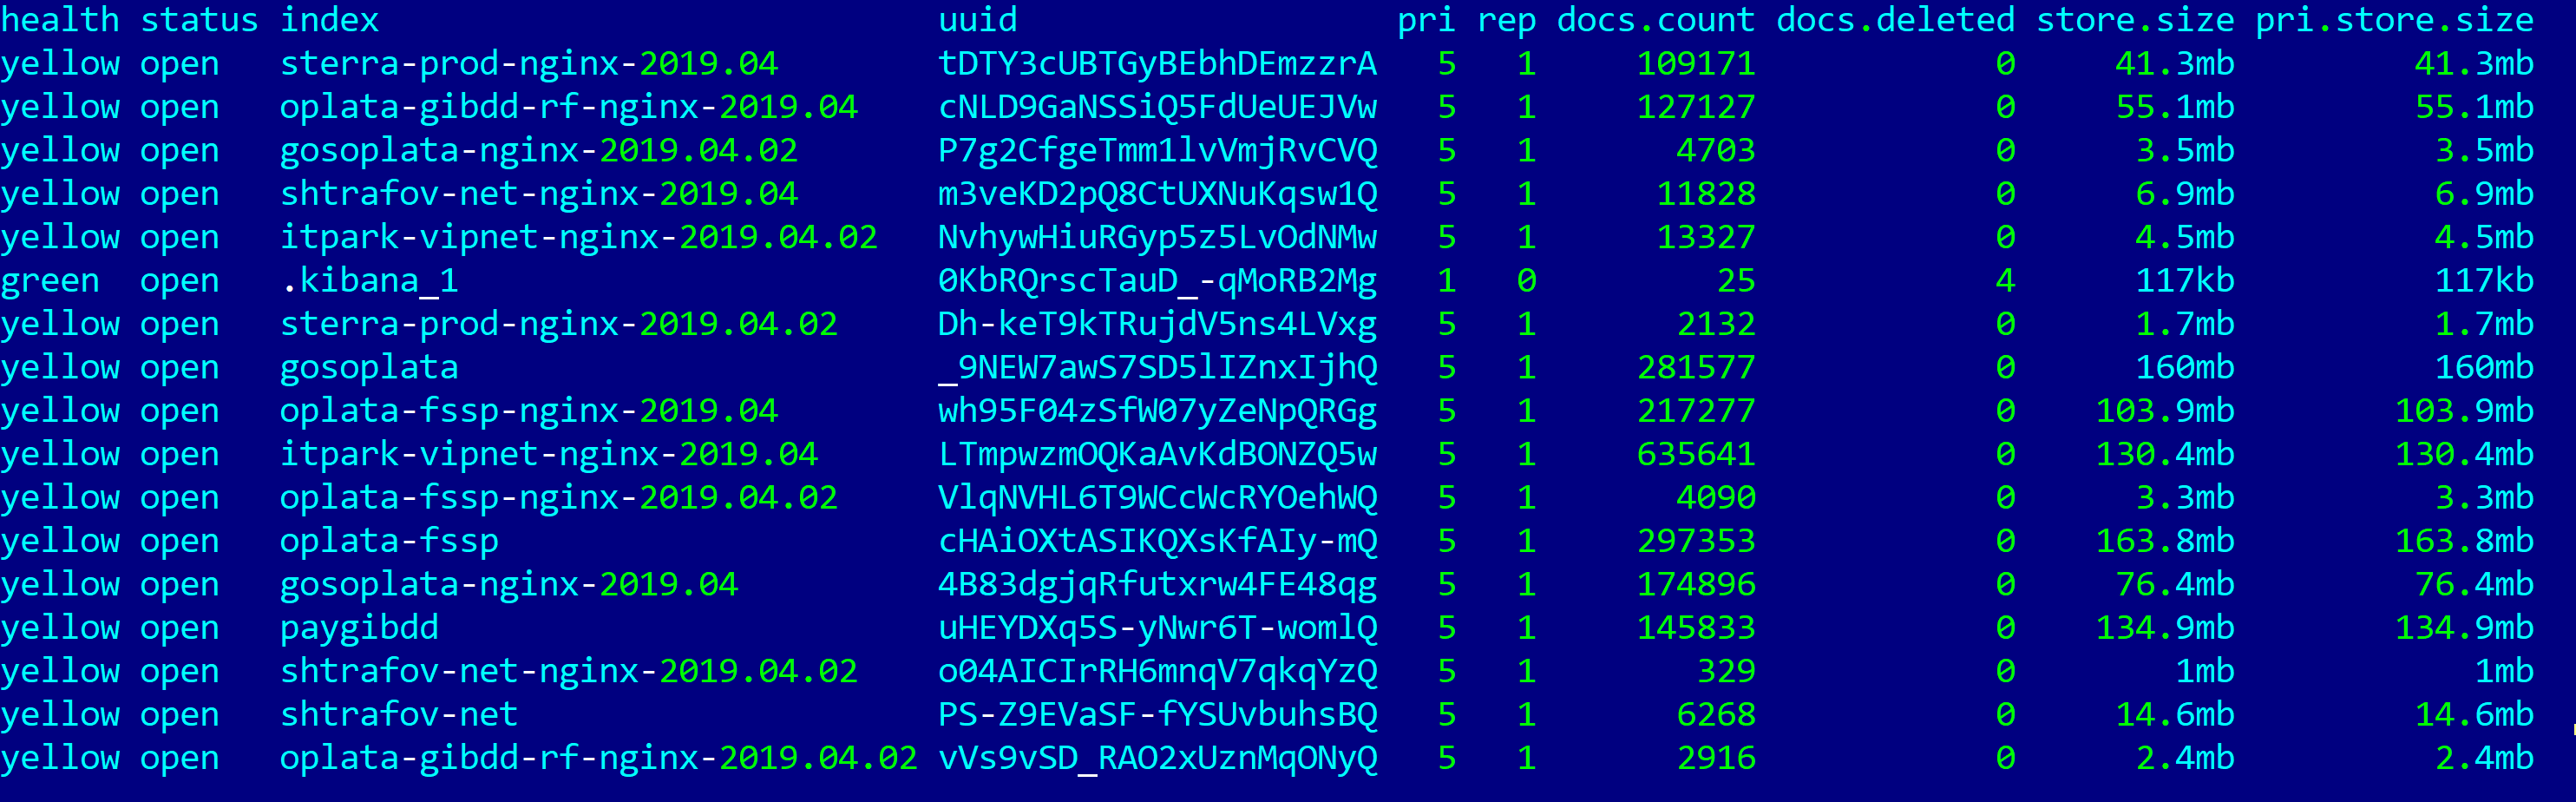This screenshot has height=802, width=2576.
Task: Click uuid wh95F04zSfW07yZeNpQRGg
Action: coord(1158,411)
